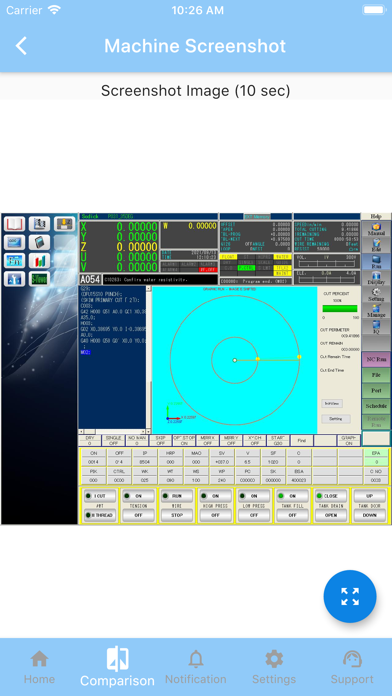Go back using the header arrow

[x=21, y=46]
